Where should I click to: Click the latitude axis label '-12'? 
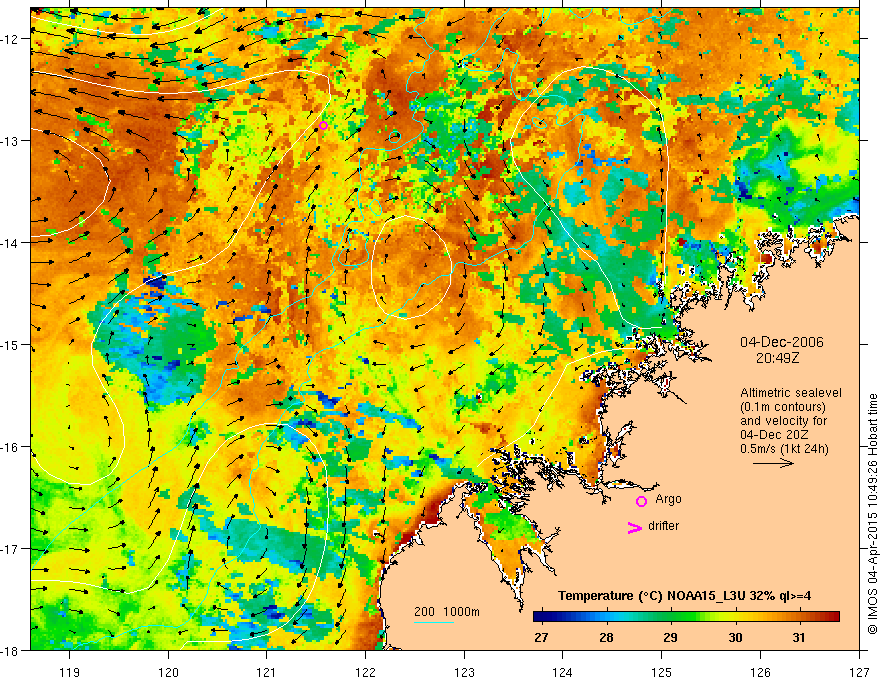10,39
